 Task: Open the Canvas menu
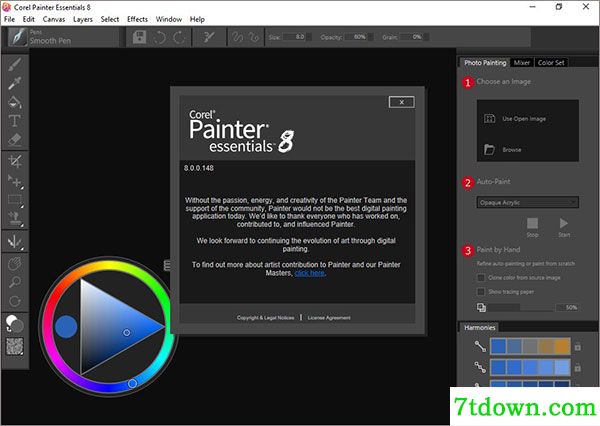tap(54, 19)
